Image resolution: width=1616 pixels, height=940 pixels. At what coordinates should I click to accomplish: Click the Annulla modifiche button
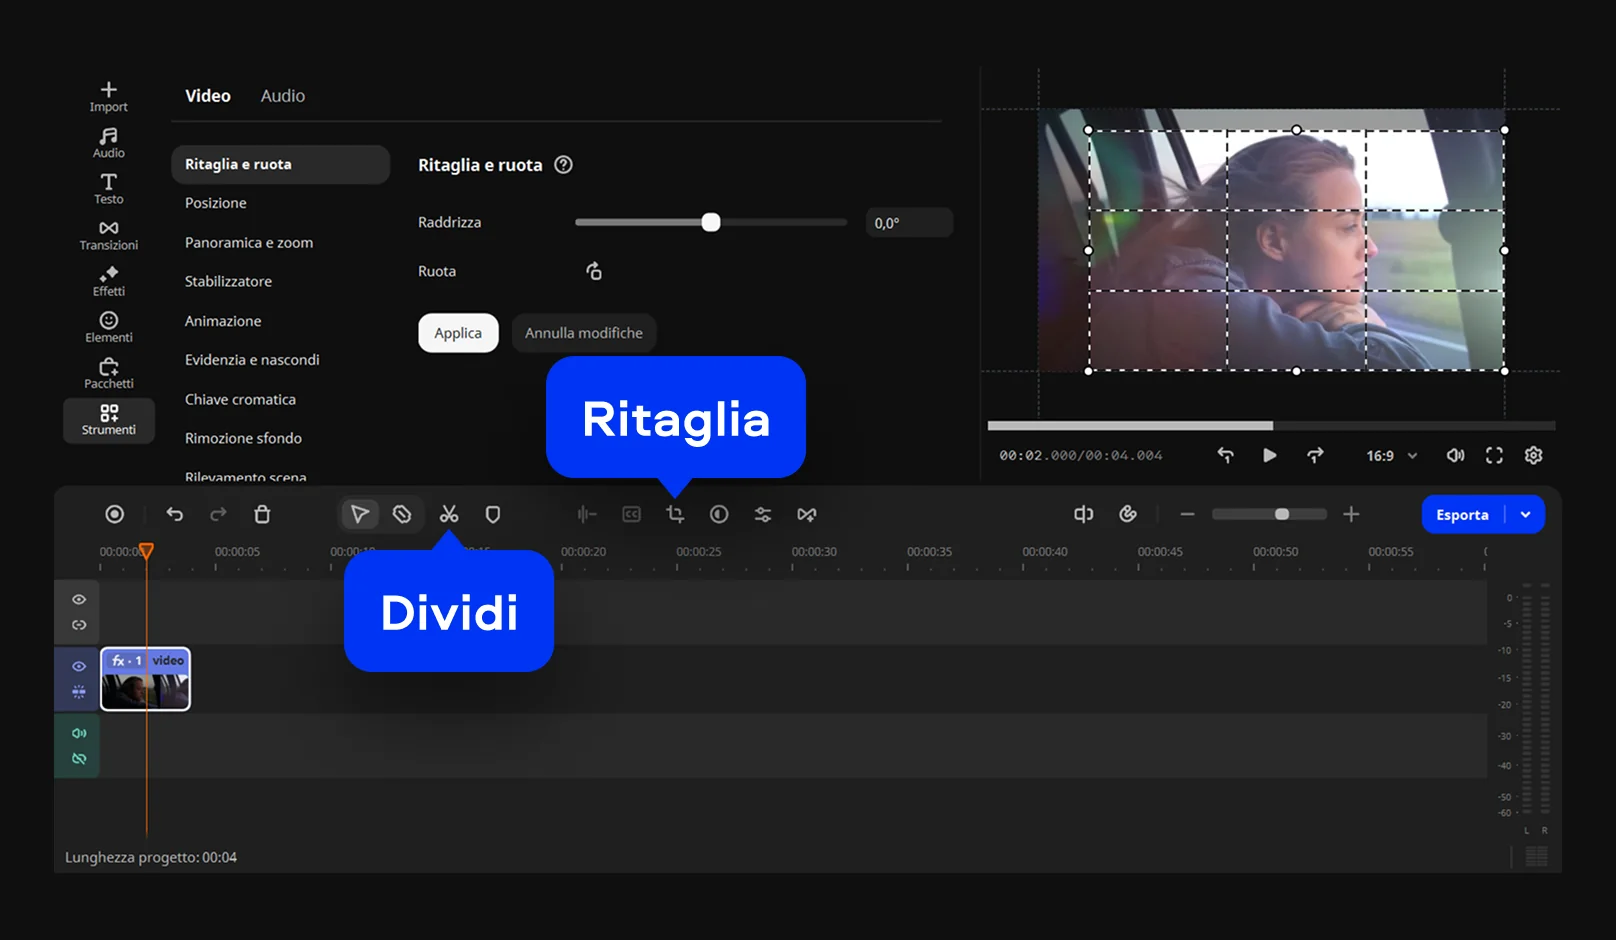[584, 333]
